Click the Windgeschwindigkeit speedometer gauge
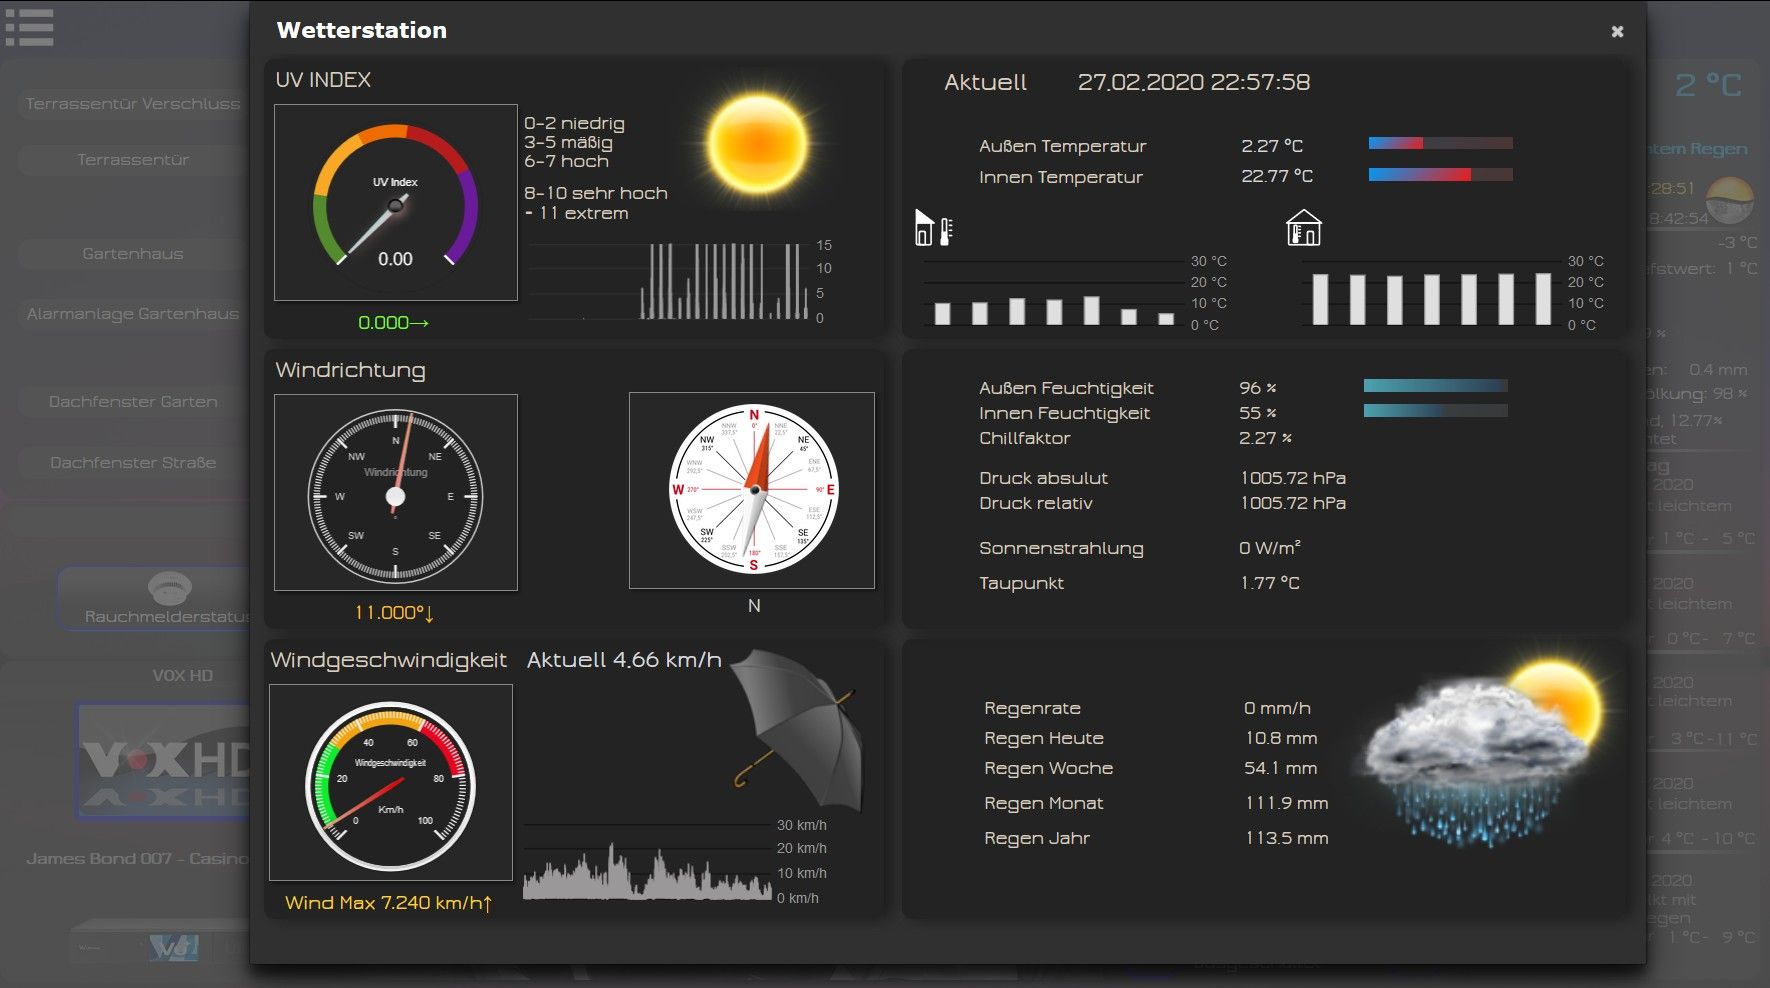This screenshot has height=988, width=1770. pos(391,783)
